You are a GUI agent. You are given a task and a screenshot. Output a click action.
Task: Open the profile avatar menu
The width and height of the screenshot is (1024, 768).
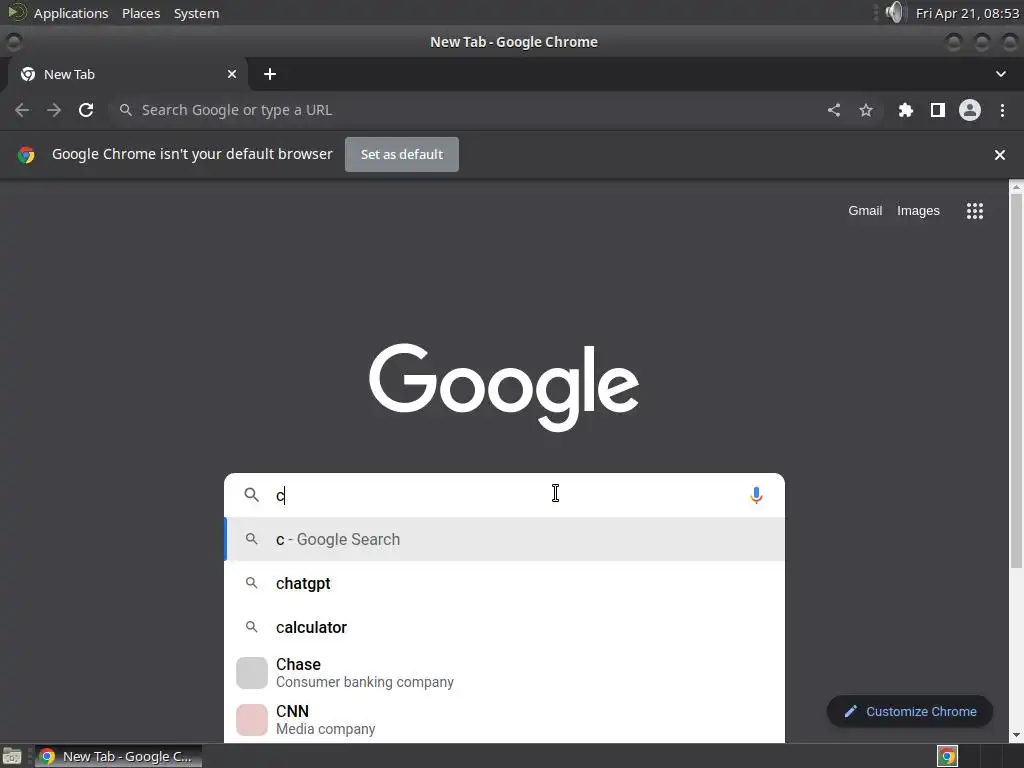(970, 110)
